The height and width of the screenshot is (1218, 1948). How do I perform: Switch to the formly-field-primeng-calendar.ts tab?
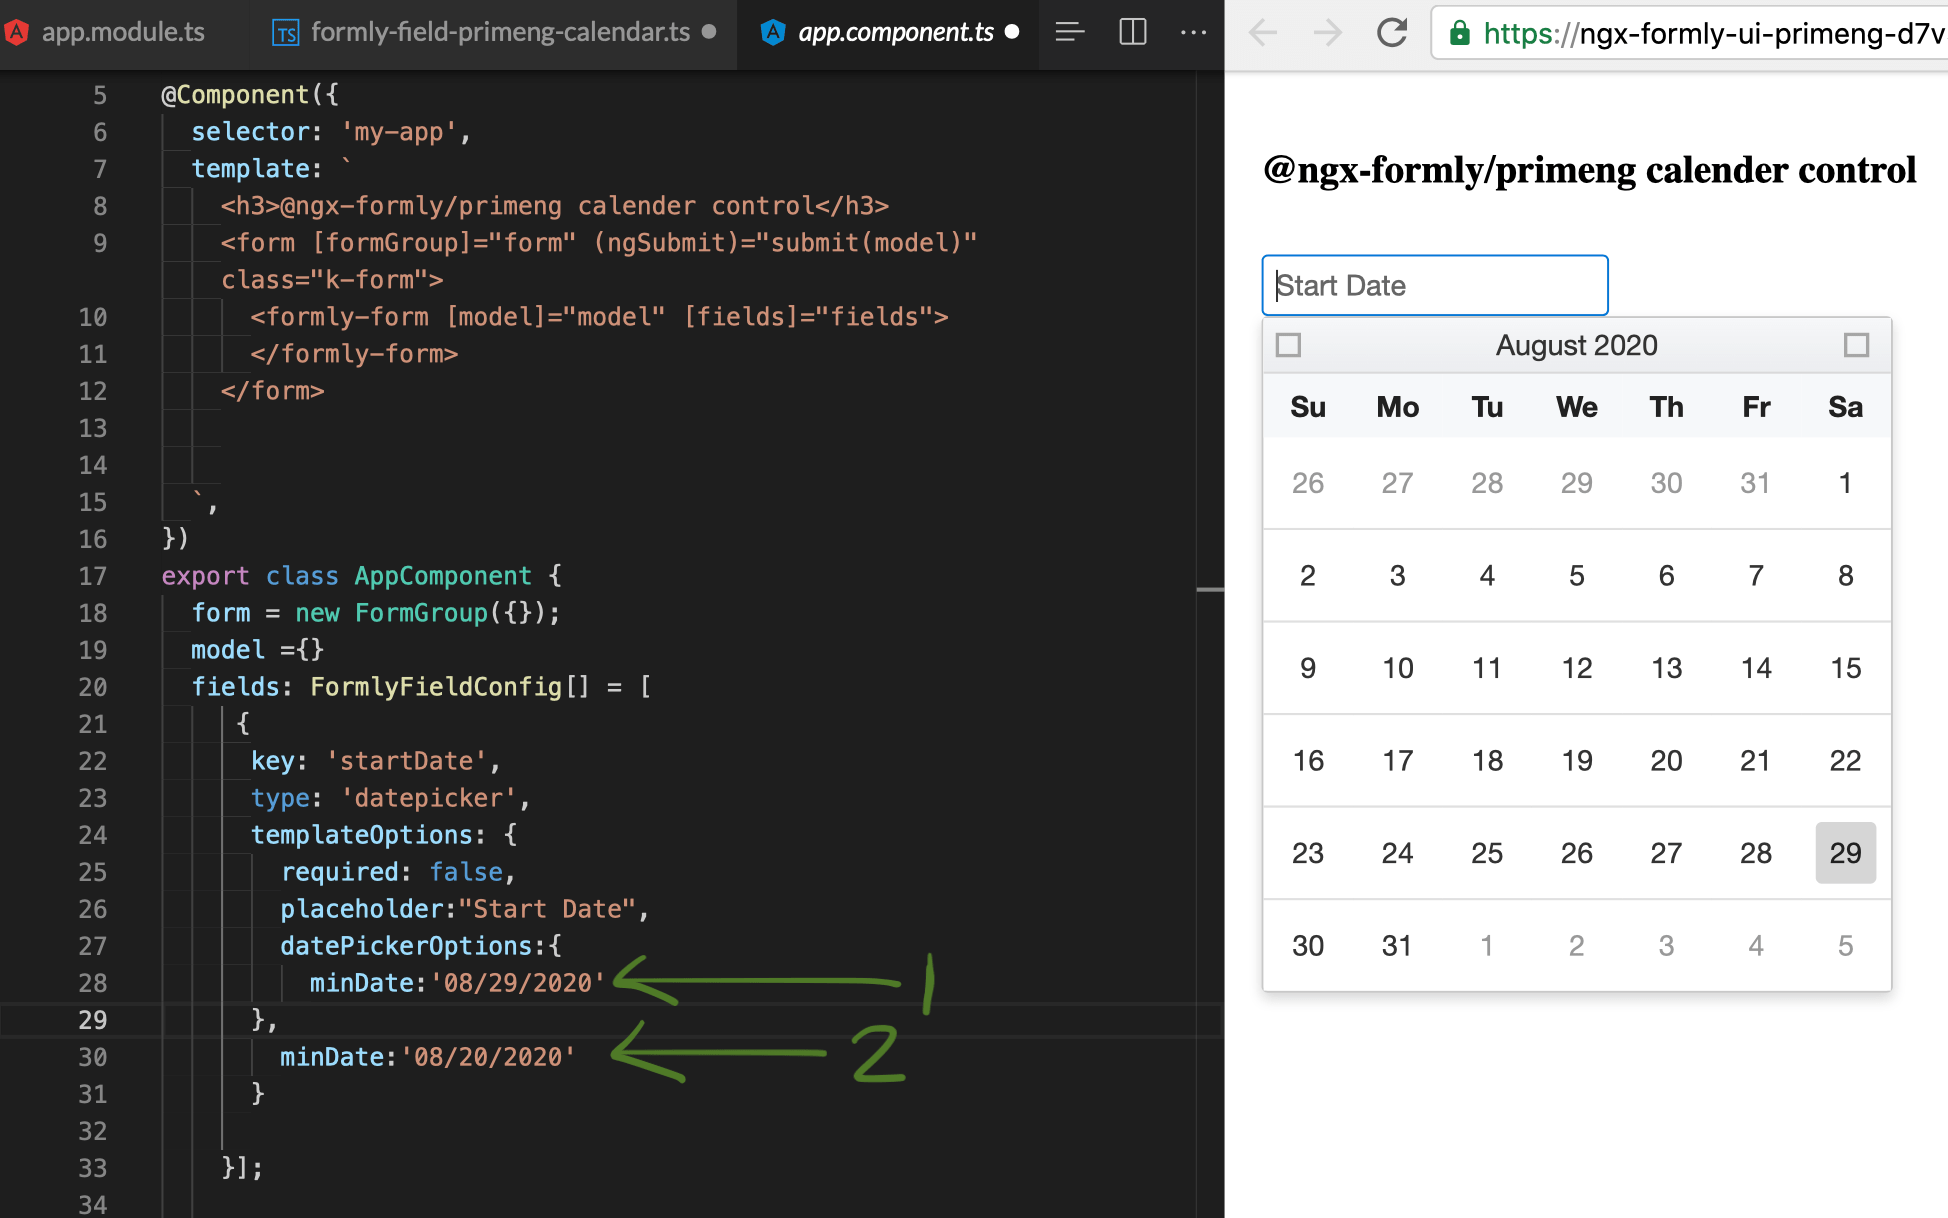point(500,32)
